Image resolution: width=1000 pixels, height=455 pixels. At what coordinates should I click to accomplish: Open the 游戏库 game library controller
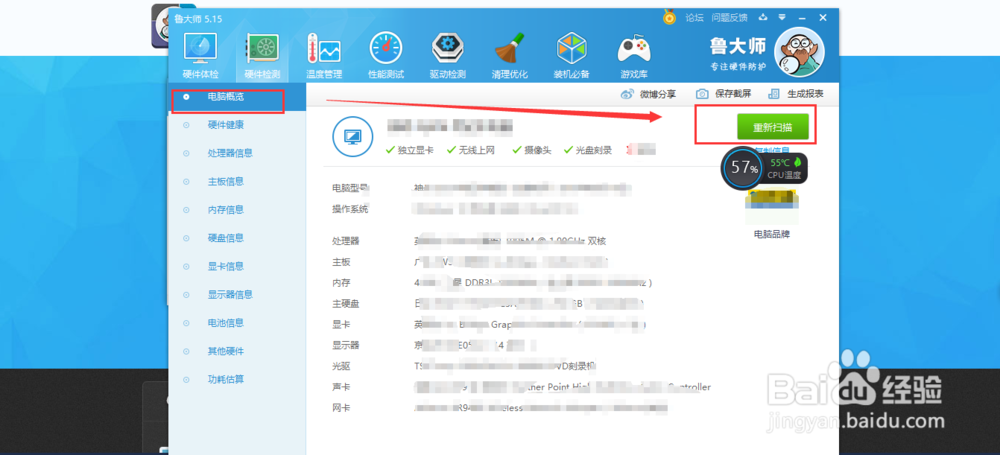pos(633,56)
